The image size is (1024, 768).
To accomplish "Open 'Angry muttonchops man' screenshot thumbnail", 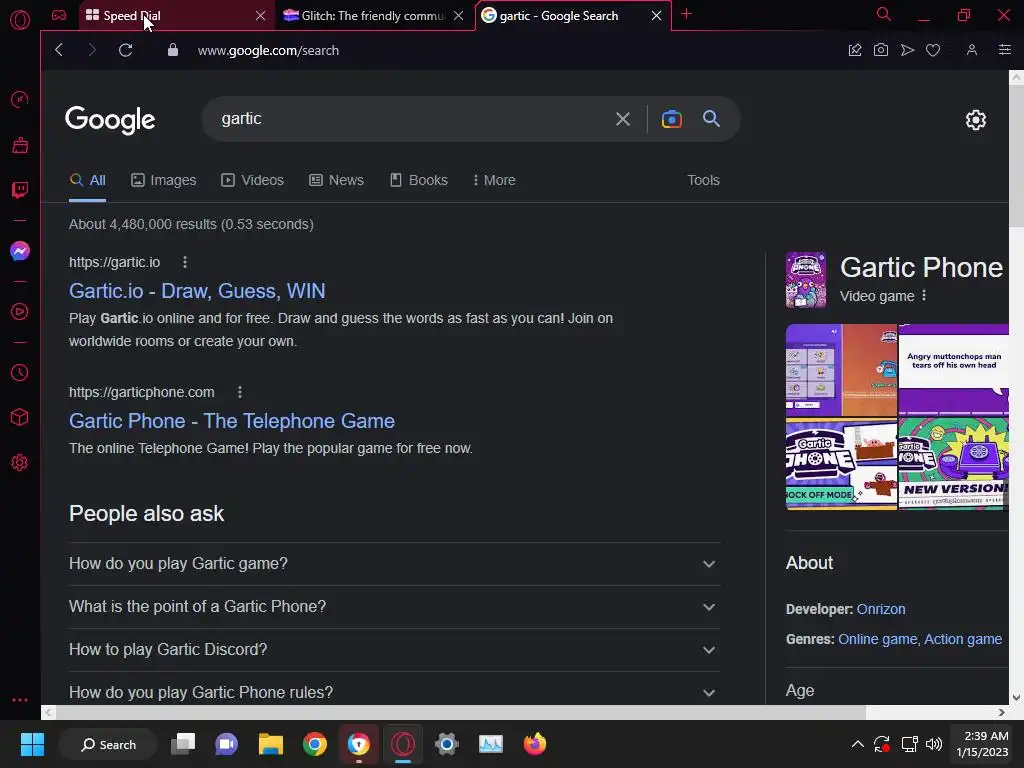I will [x=953, y=369].
